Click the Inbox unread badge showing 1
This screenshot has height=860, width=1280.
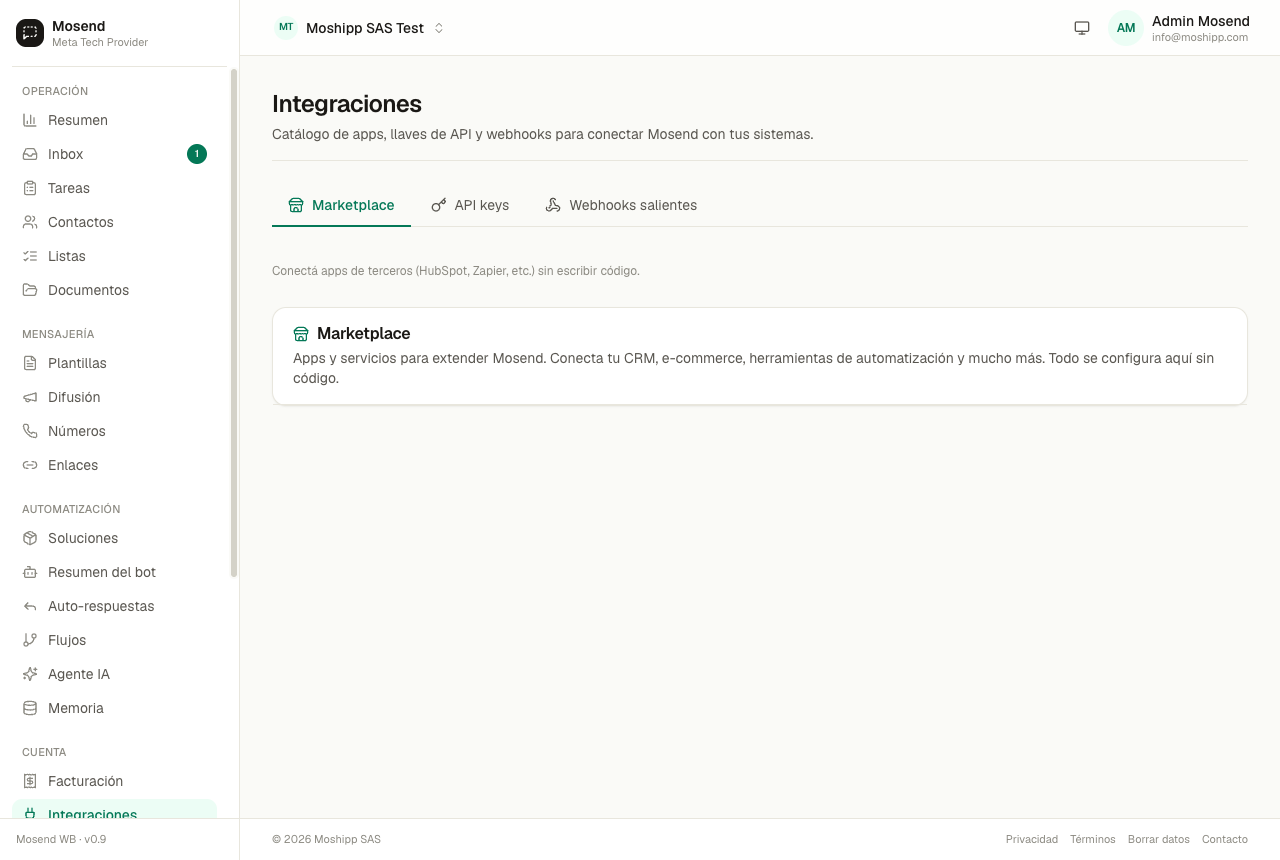(197, 154)
